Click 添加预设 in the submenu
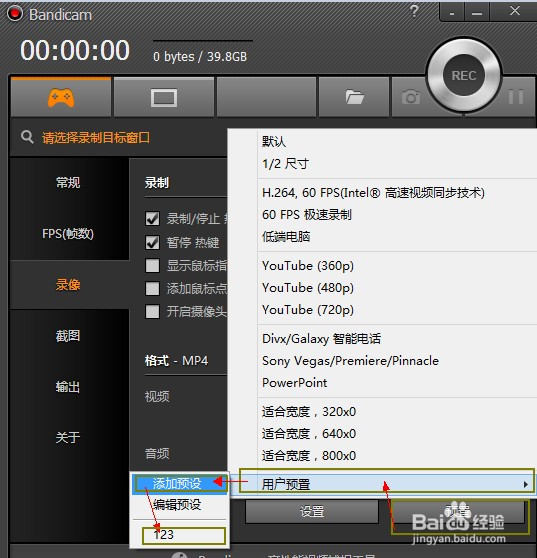 pos(179,484)
